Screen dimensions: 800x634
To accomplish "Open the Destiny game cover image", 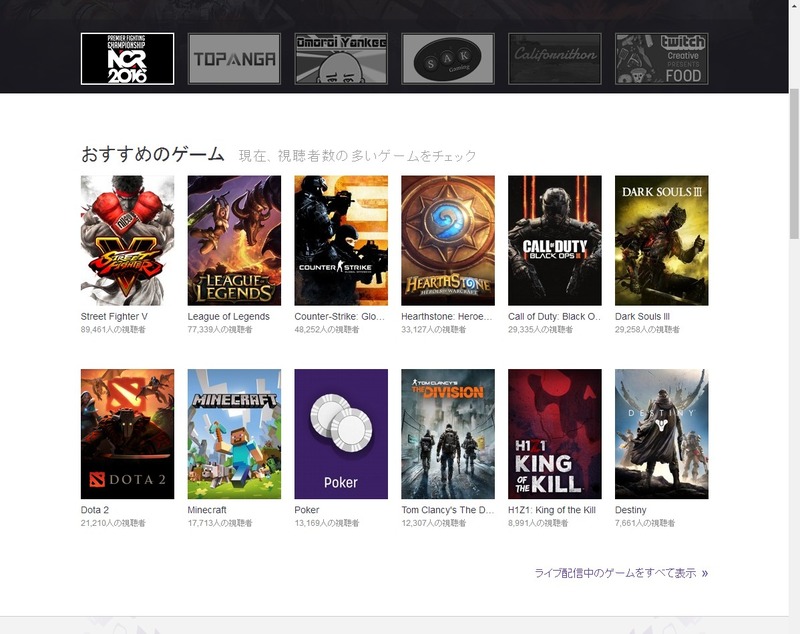I will (x=662, y=434).
